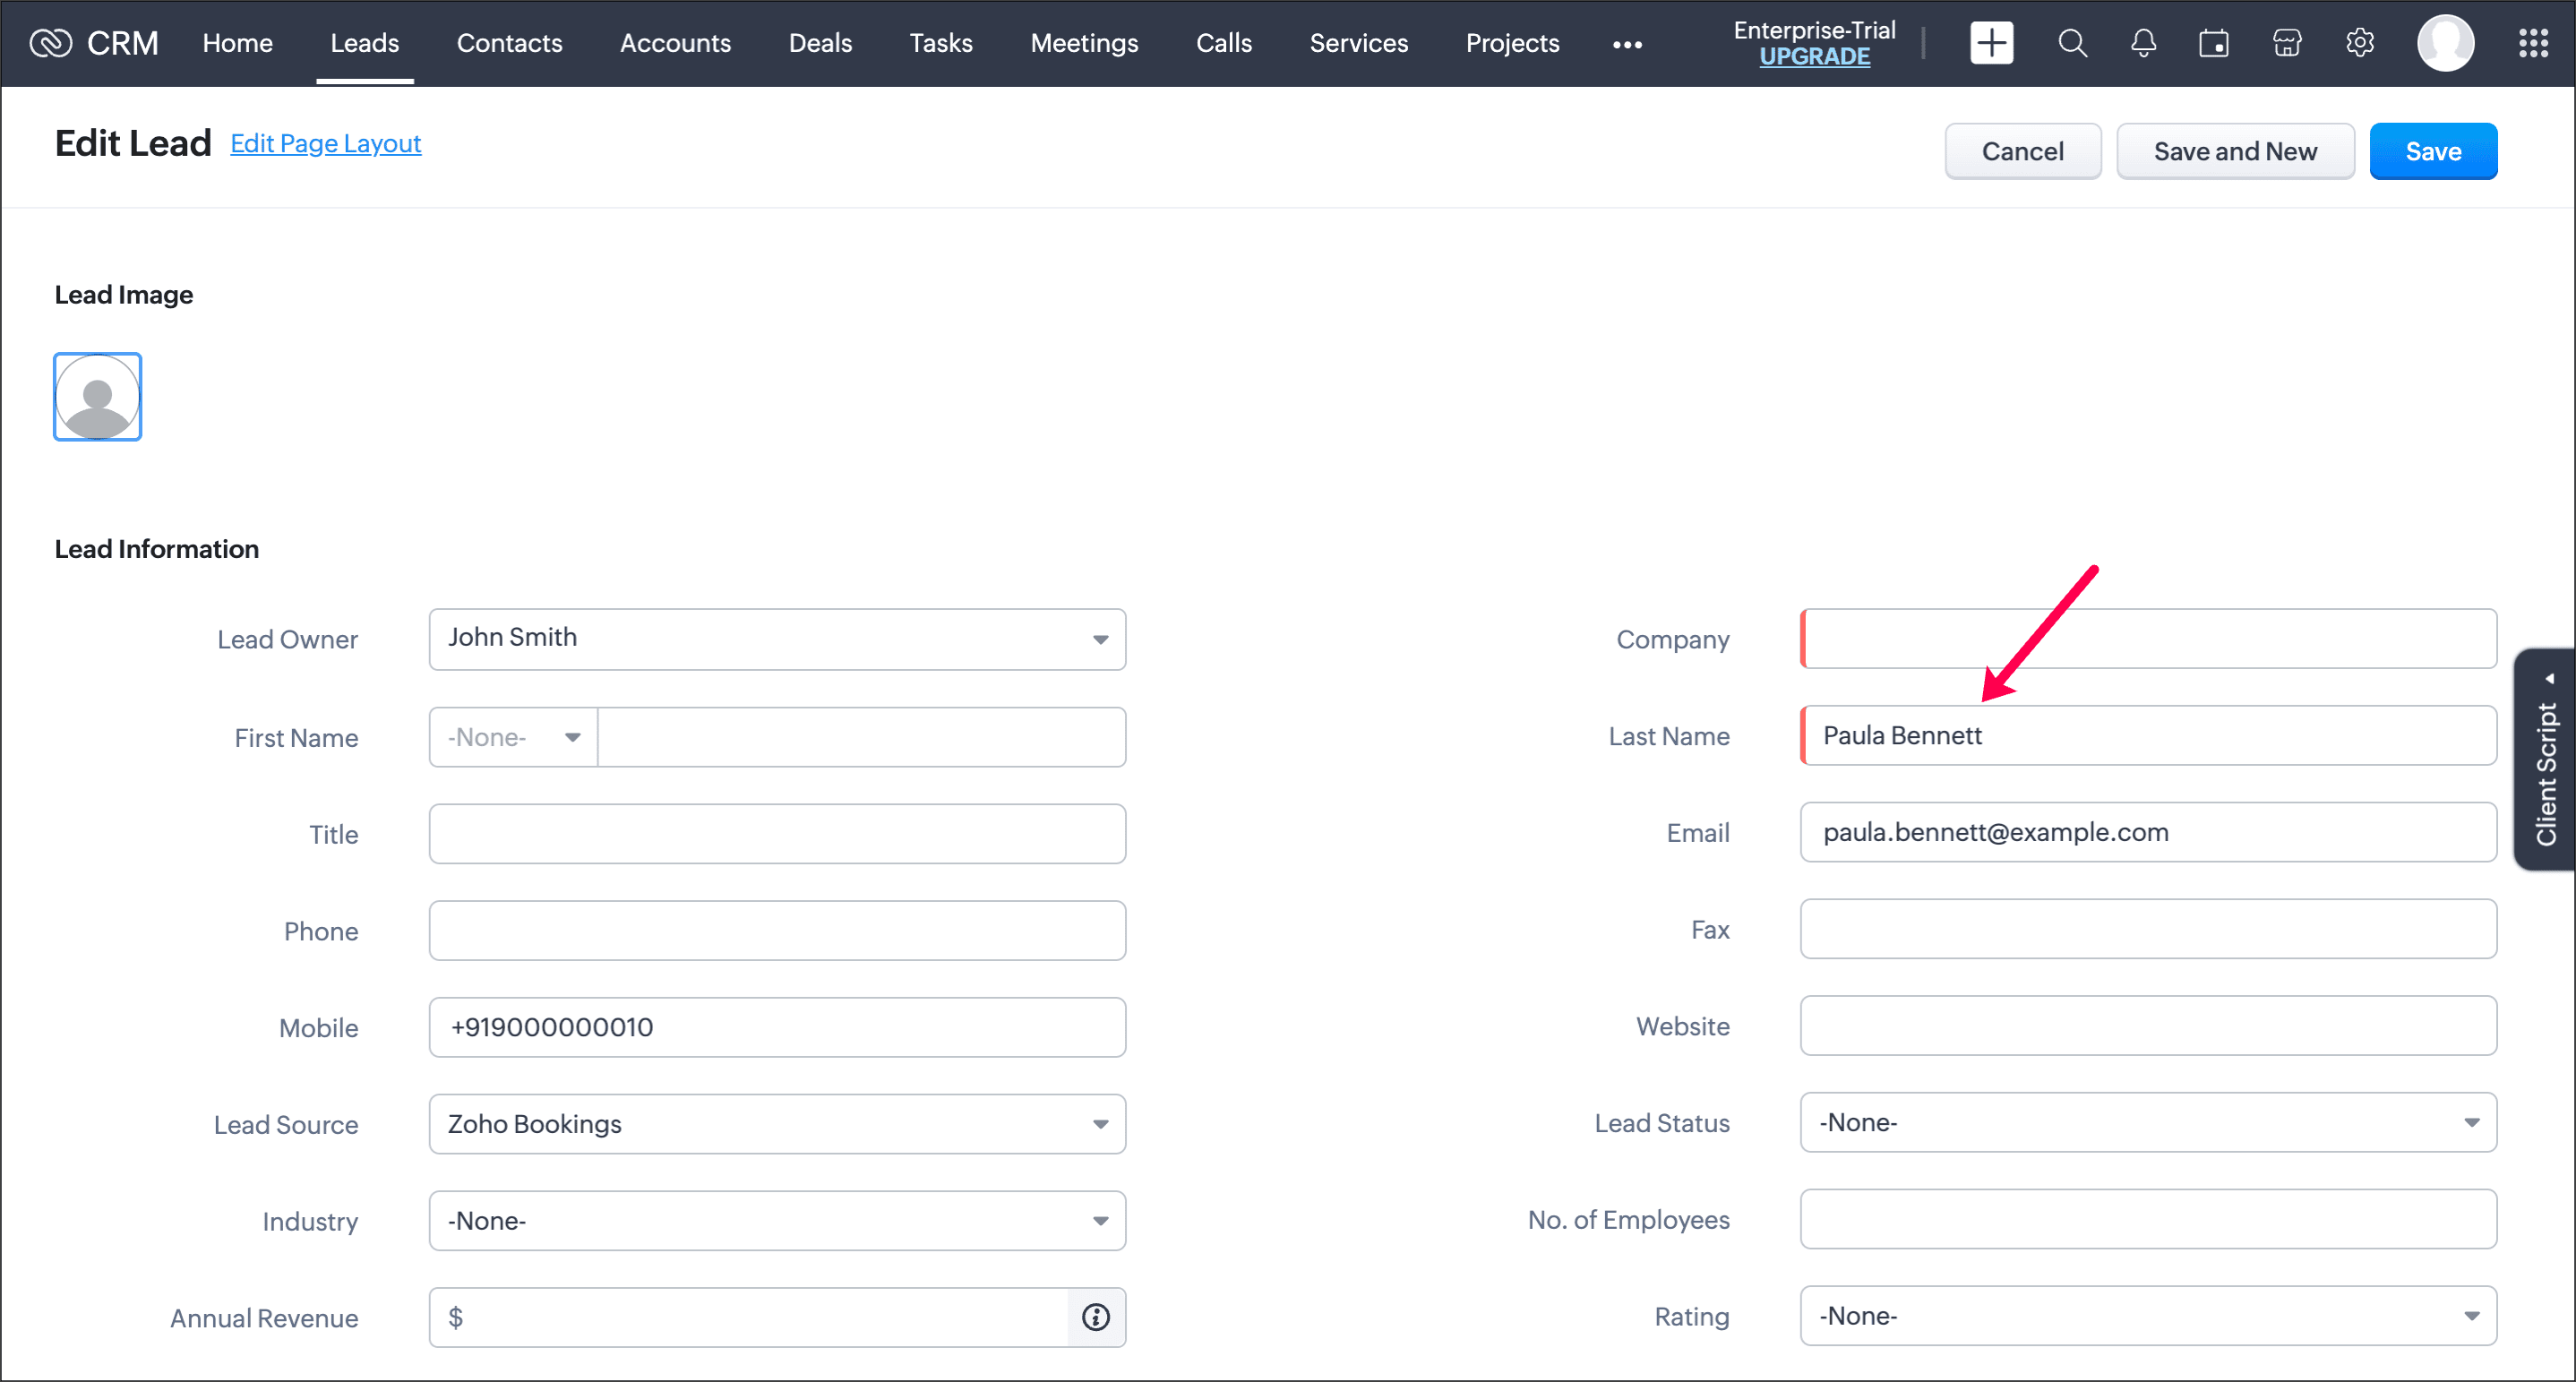Viewport: 2576px width, 1382px height.
Task: Click the plus quick-create icon
Action: [x=1990, y=43]
